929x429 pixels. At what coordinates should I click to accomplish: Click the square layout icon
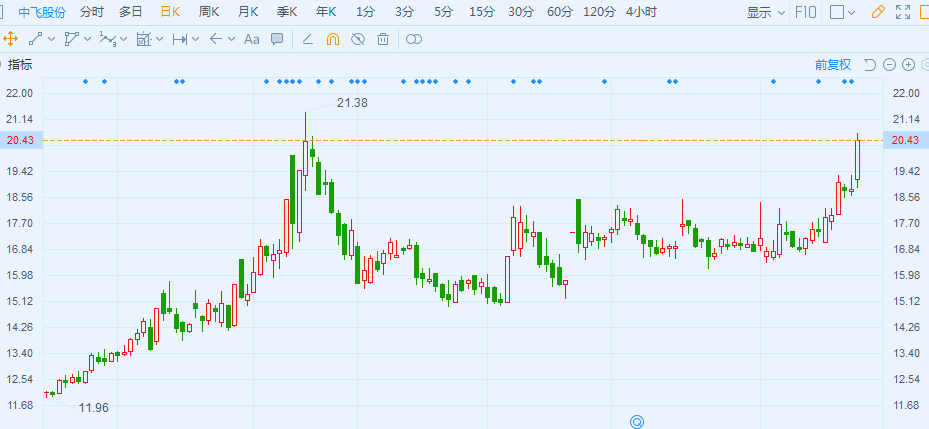click(x=837, y=12)
